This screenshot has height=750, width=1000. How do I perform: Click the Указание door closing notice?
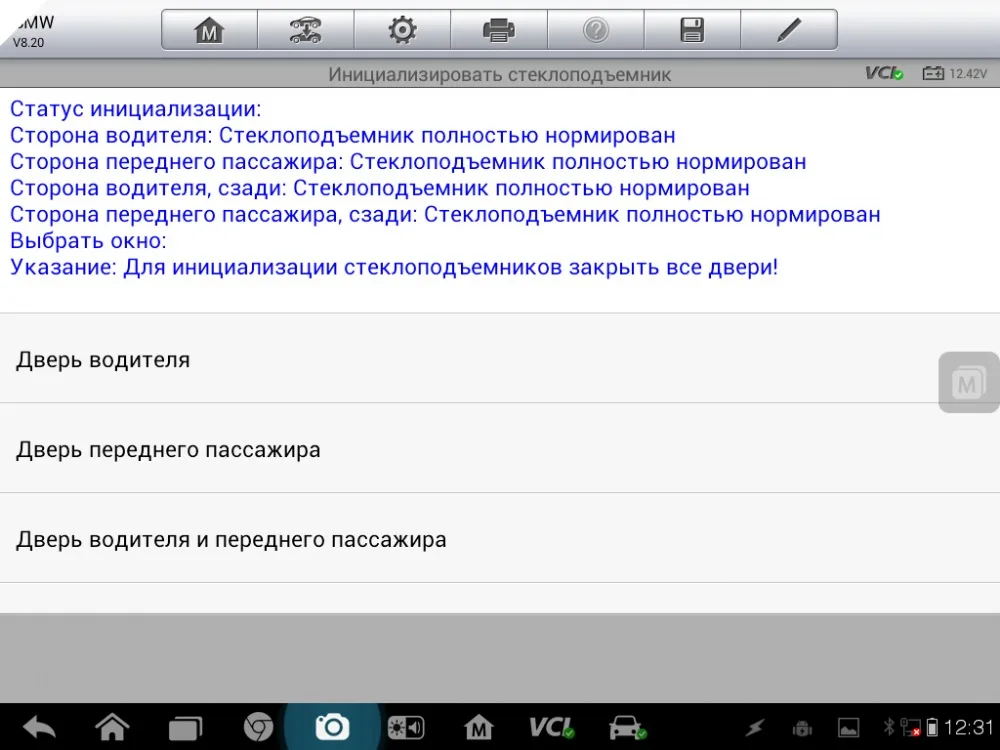click(394, 267)
